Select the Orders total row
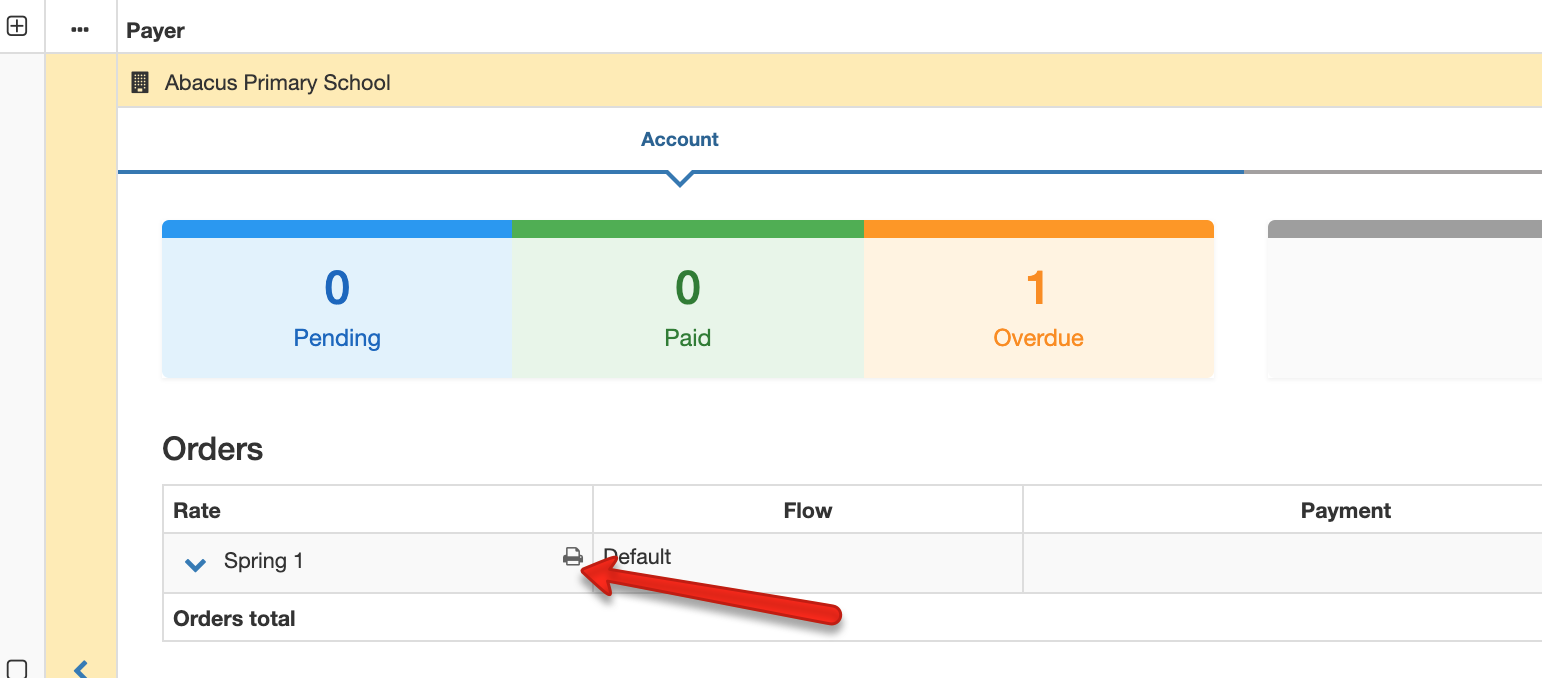 [x=234, y=618]
